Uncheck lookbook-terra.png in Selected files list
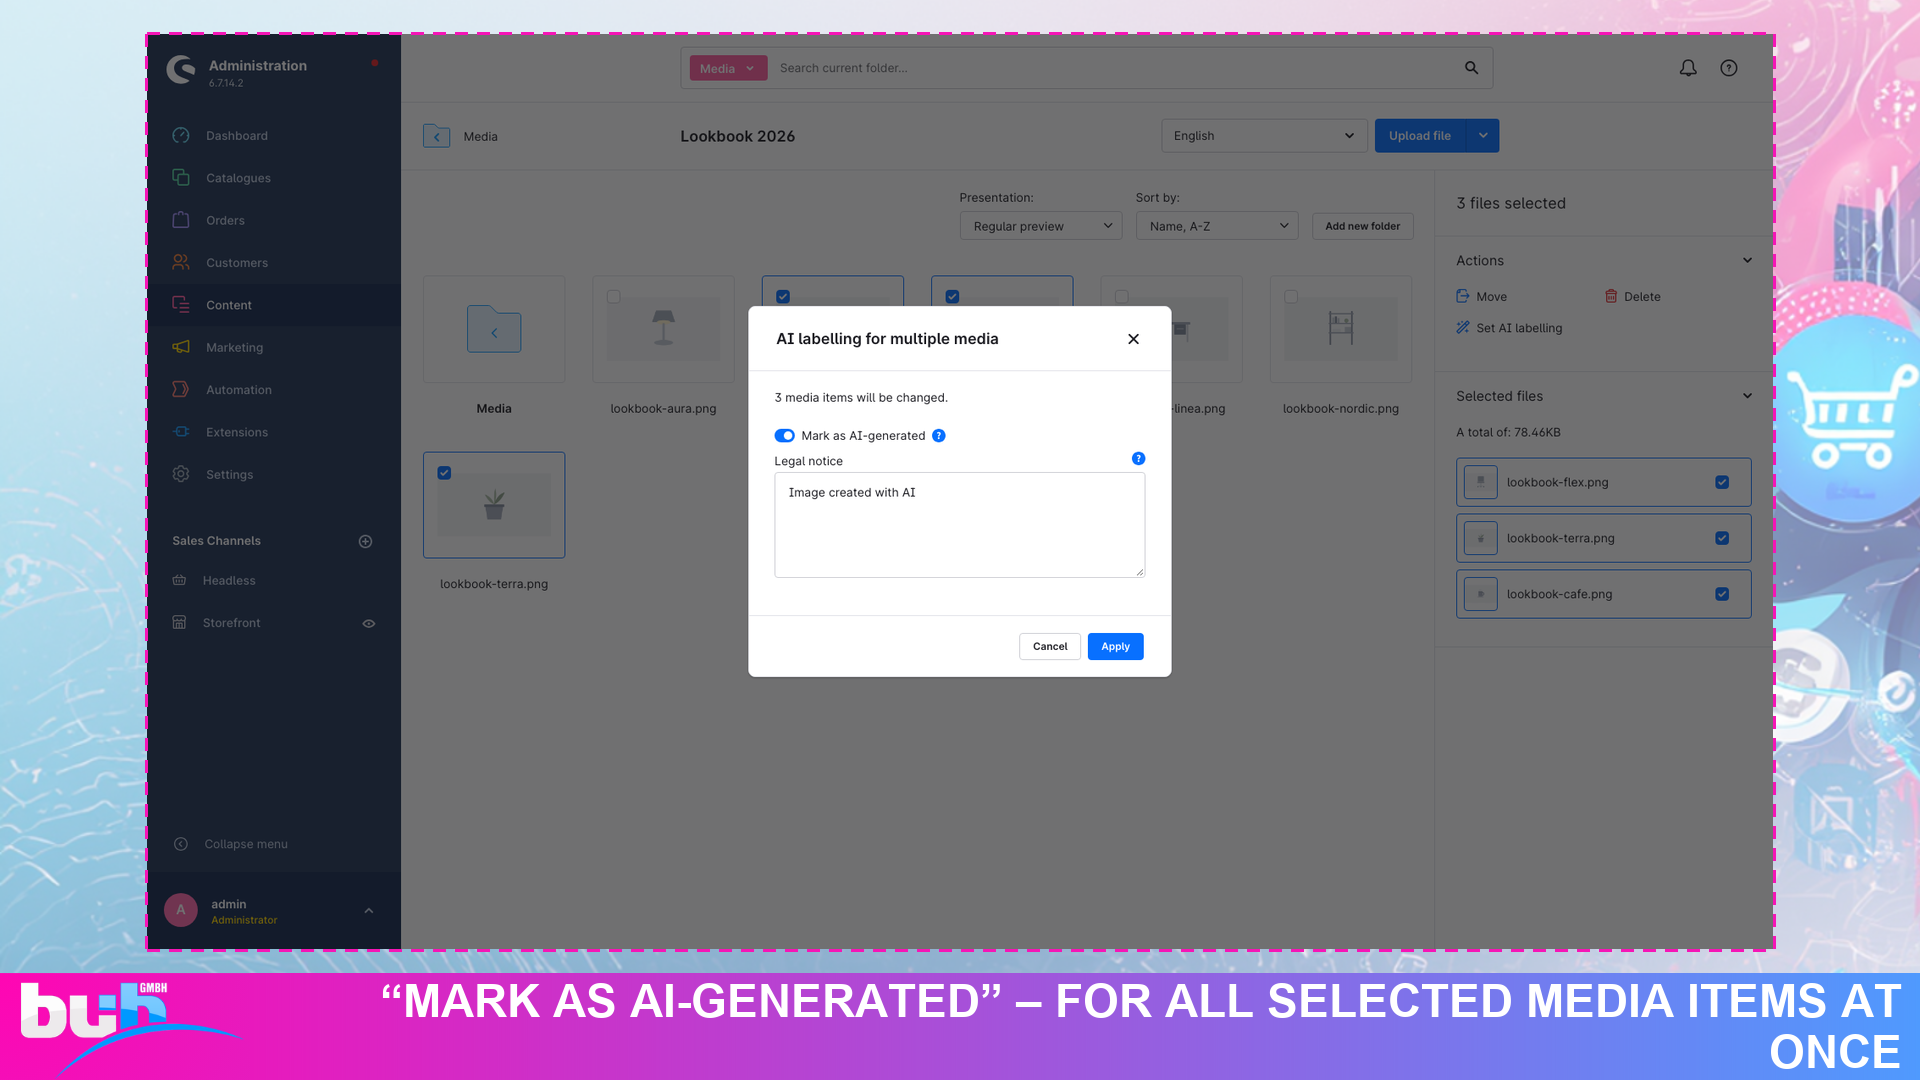The height and width of the screenshot is (1080, 1920). (x=1722, y=538)
